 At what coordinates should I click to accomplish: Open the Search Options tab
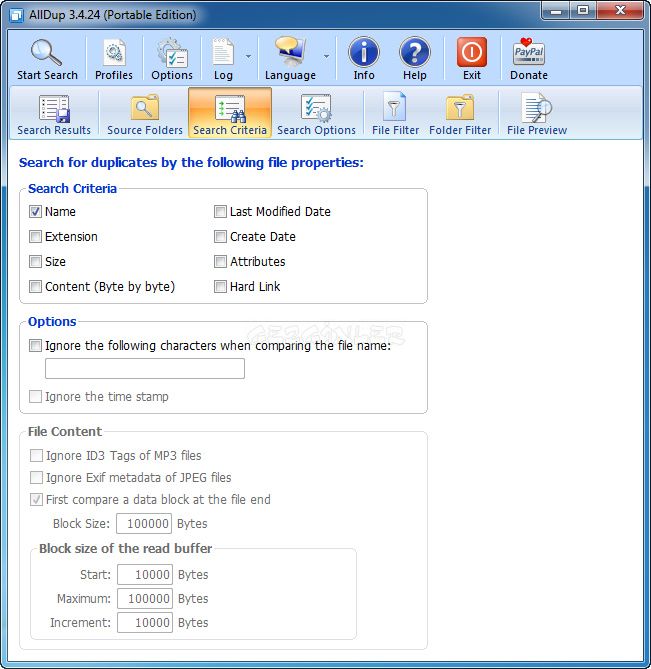tap(316, 112)
